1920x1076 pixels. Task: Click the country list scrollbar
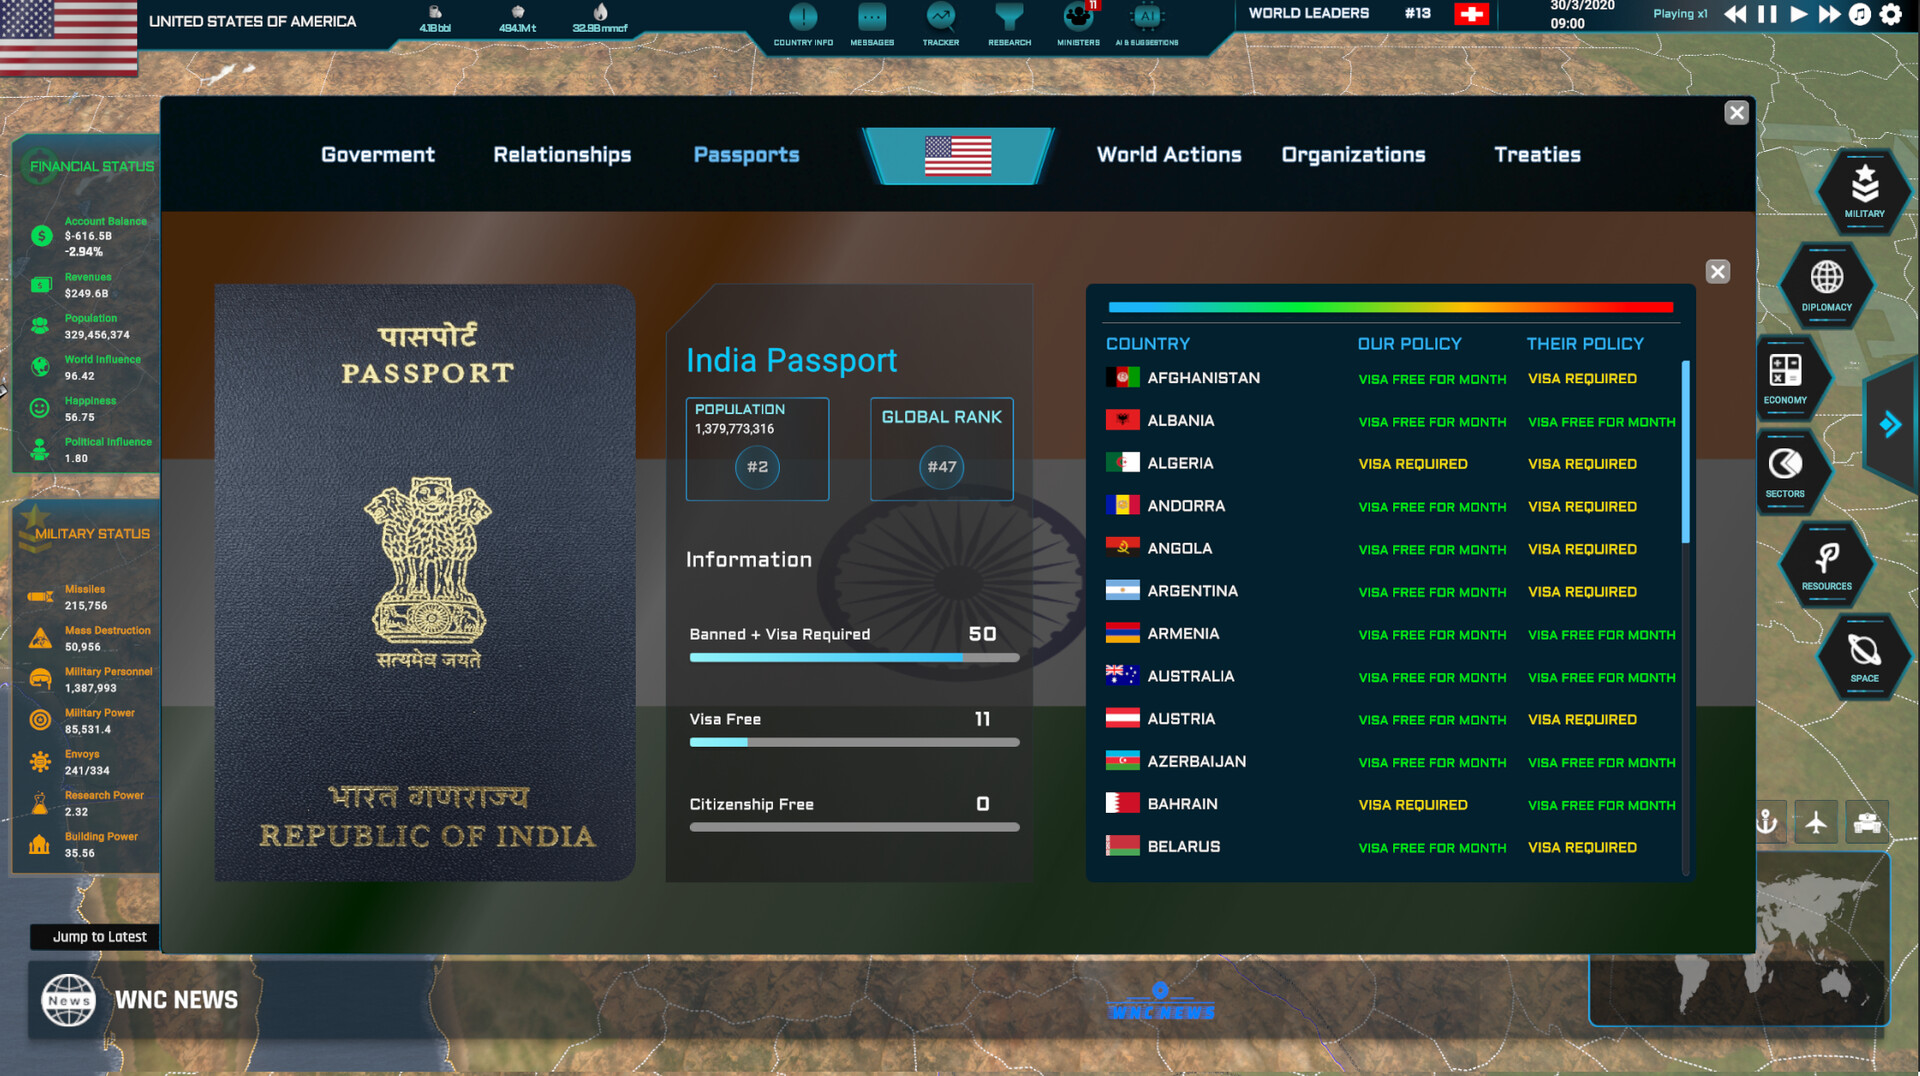pos(1685,452)
